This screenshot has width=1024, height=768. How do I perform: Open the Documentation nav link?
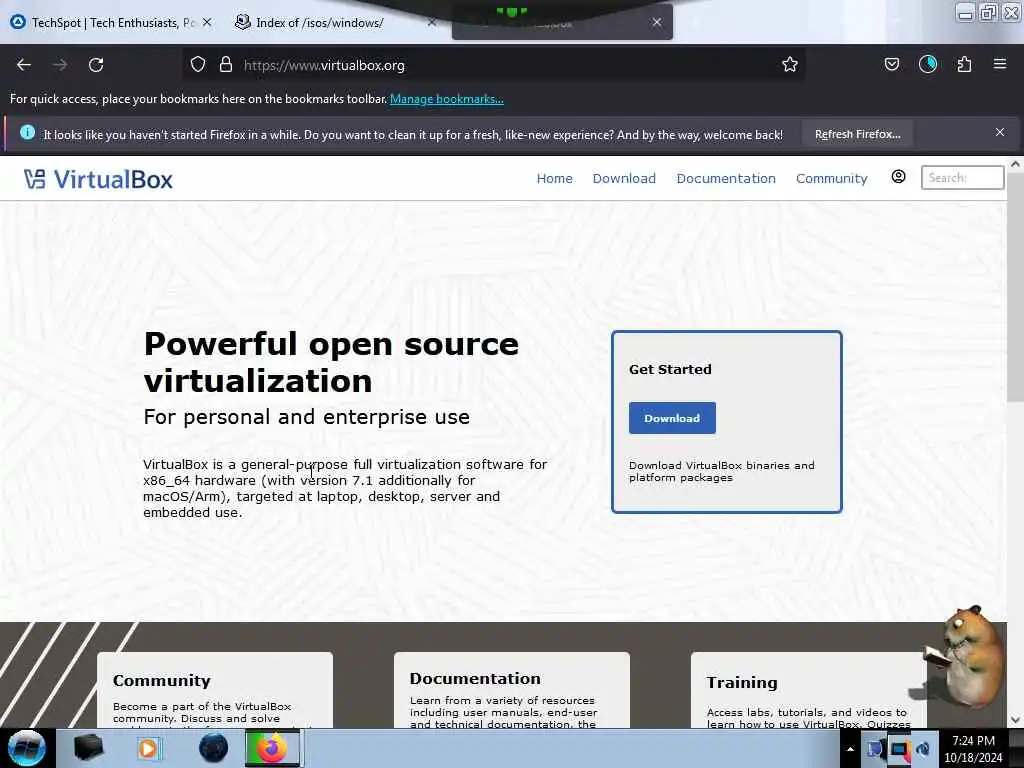coord(726,178)
